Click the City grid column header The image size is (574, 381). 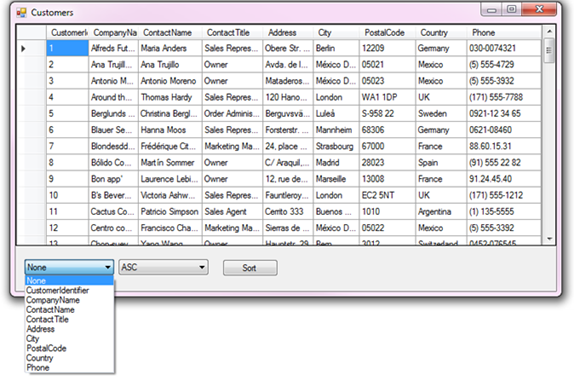(336, 33)
